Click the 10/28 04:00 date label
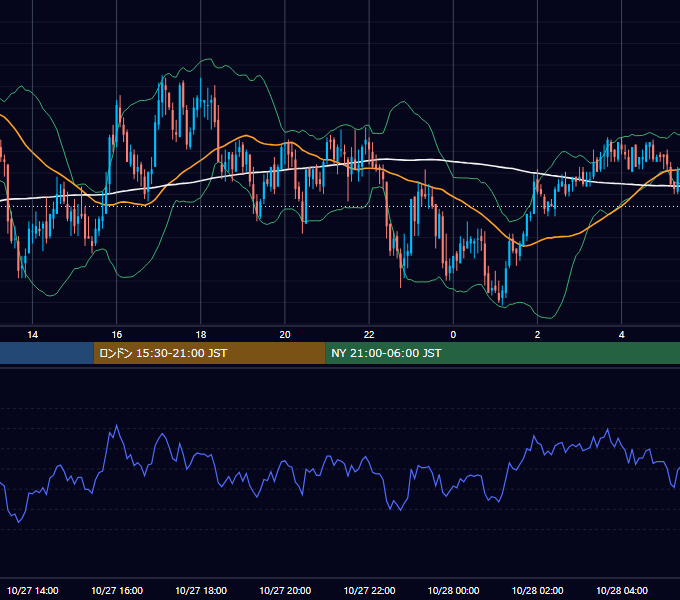 point(621,590)
